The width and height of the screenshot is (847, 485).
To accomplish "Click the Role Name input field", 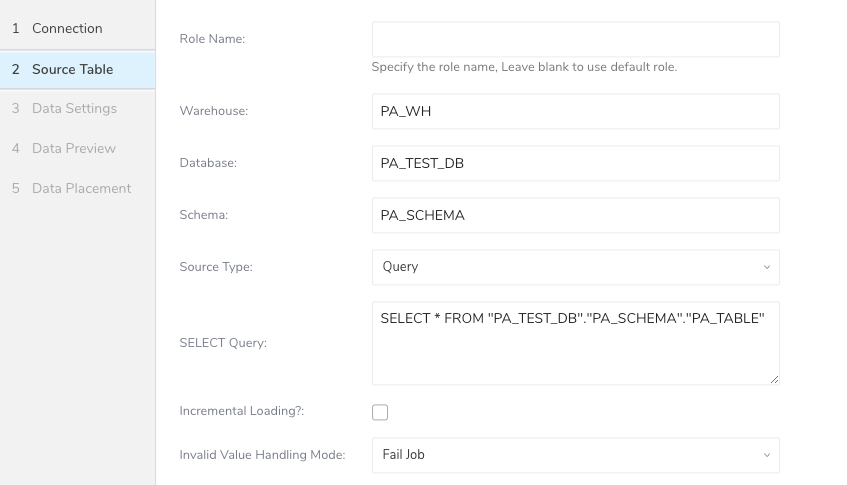I will click(x=575, y=40).
